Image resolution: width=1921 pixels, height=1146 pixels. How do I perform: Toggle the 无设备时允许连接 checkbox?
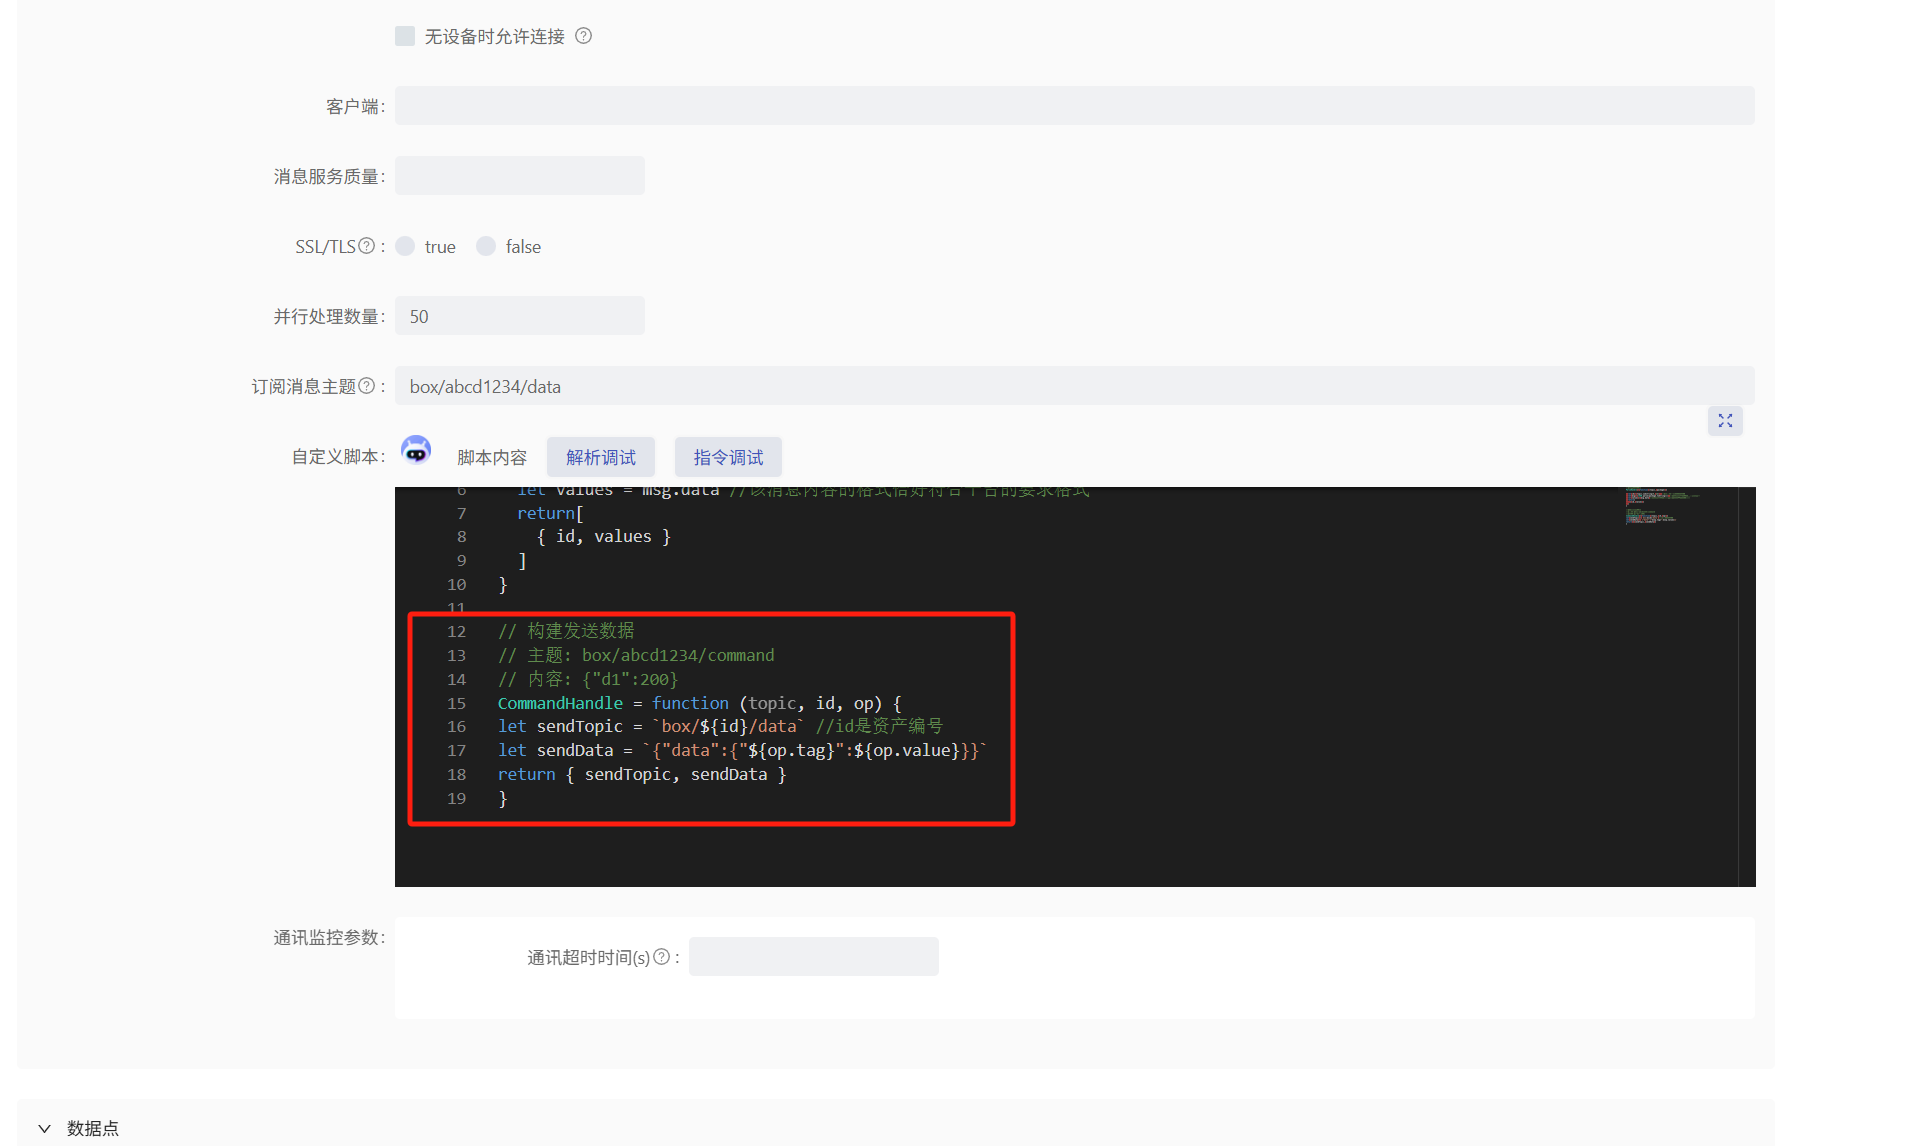tap(405, 36)
